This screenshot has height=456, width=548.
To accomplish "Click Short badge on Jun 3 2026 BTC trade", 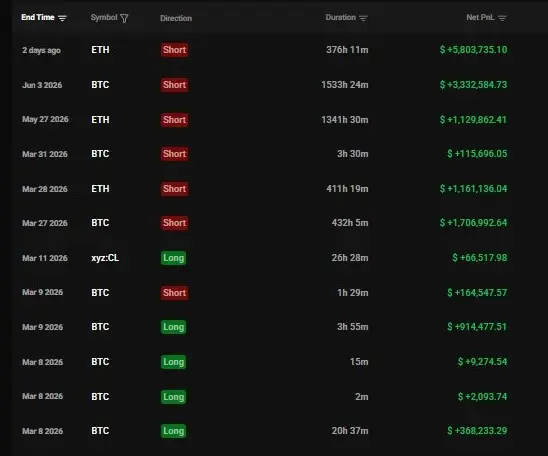I will click(174, 85).
